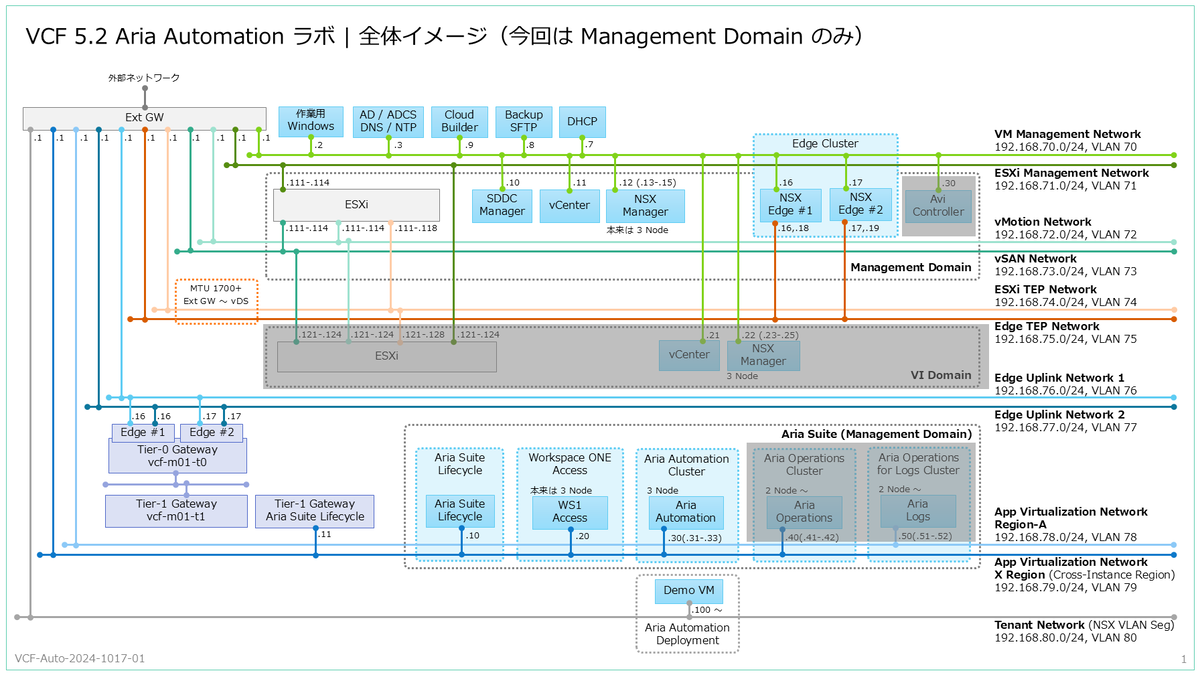
Task: Select Tier-1 Gateway Aria Suite Lifecycle box
Action: pyautogui.click(x=316, y=510)
